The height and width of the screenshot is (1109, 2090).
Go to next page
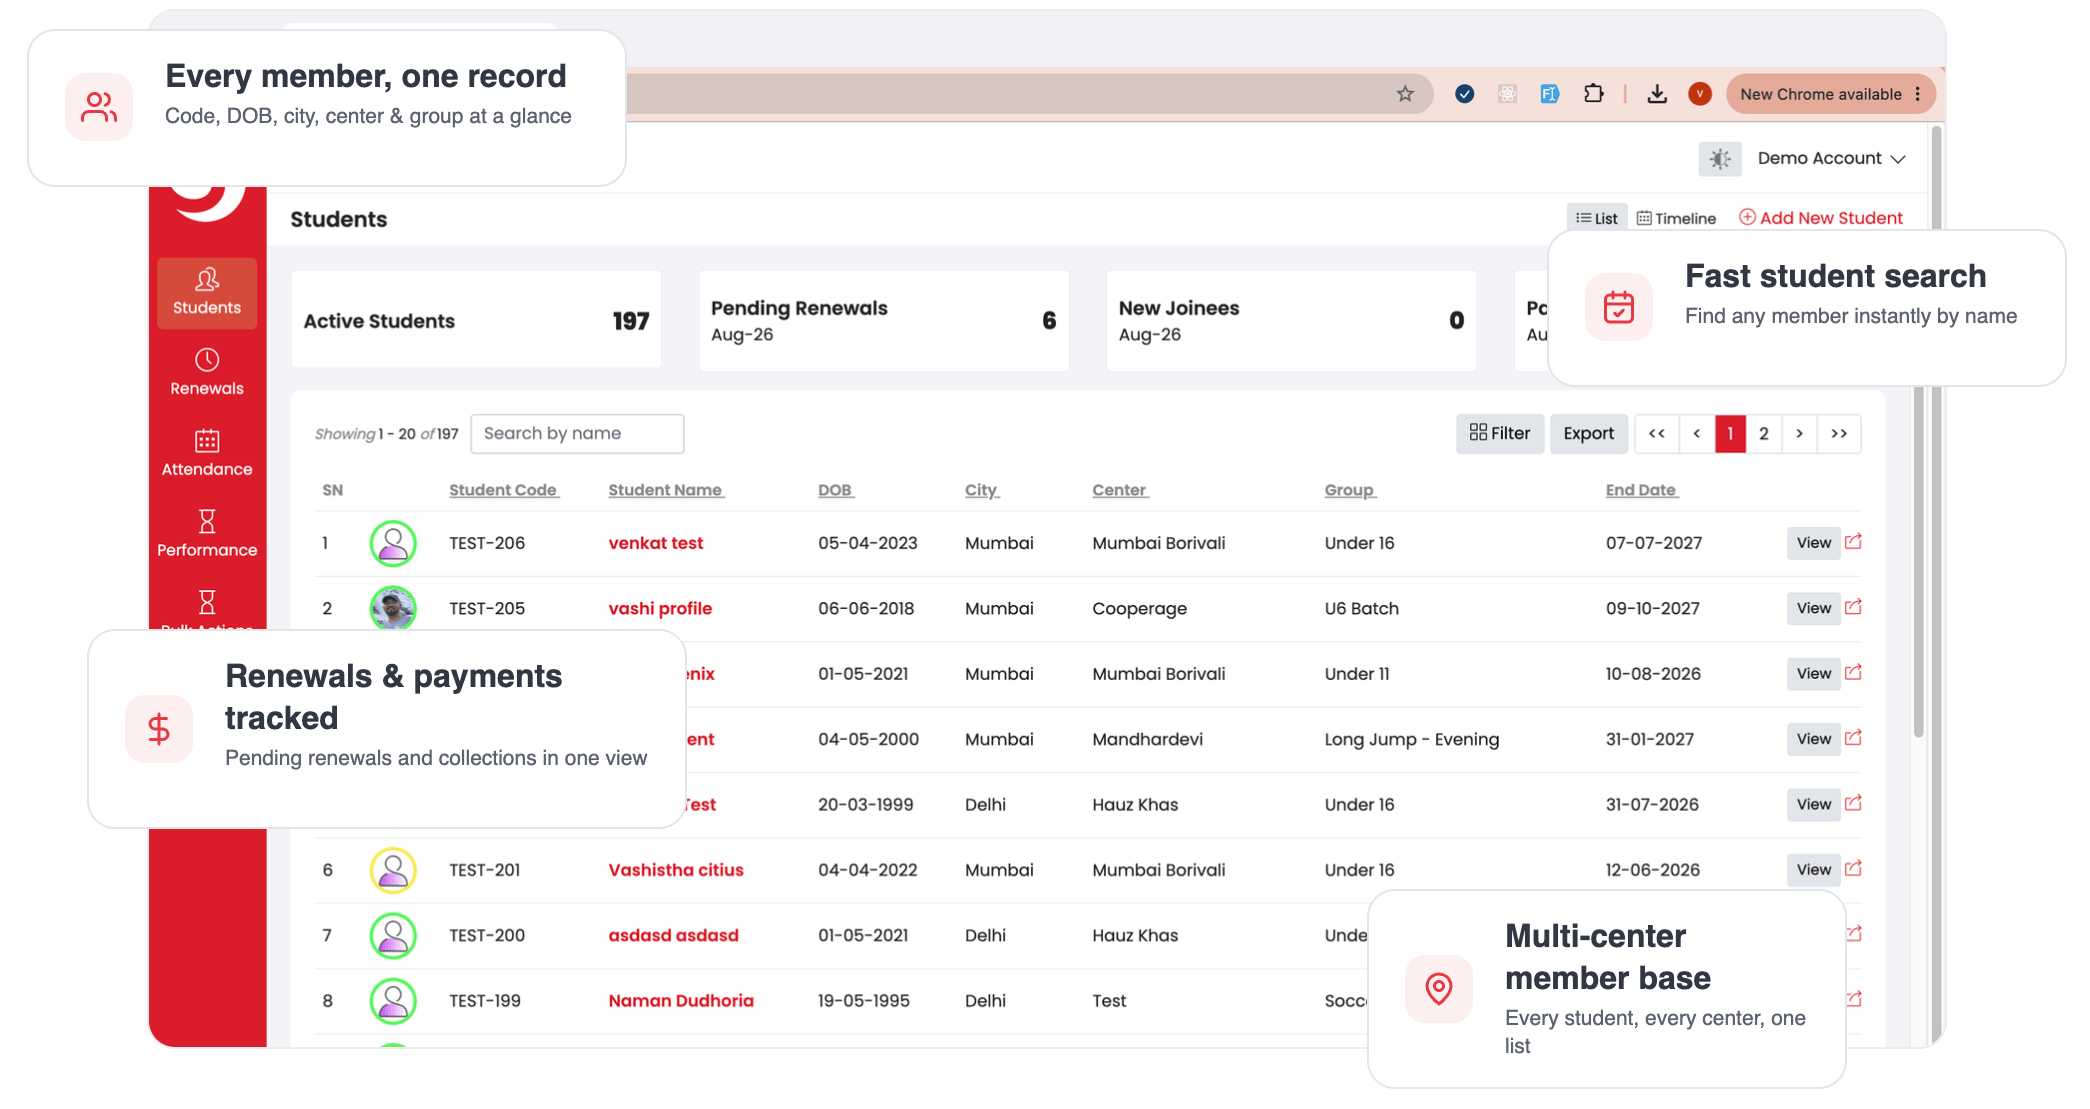pos(1799,433)
